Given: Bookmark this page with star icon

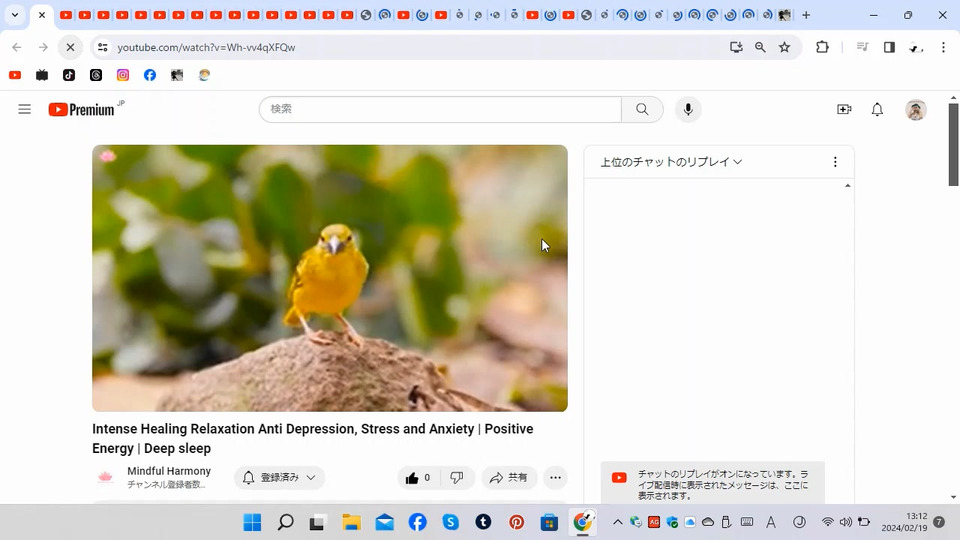Looking at the screenshot, I should point(784,47).
